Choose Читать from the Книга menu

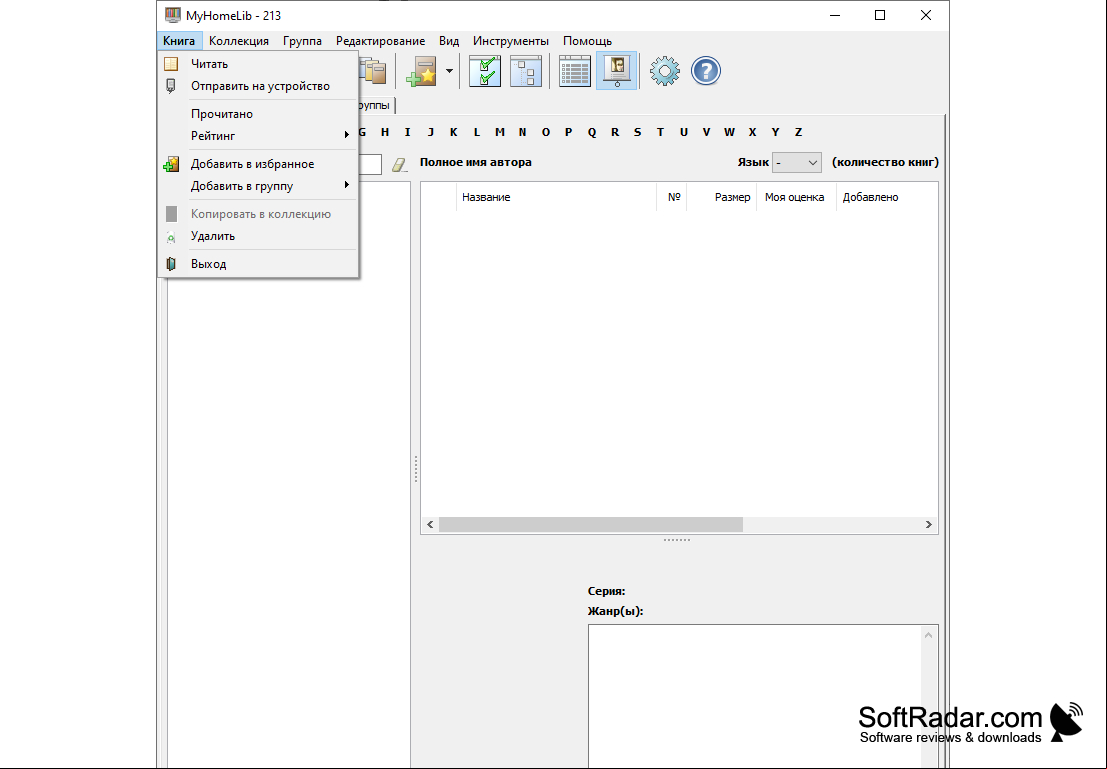(x=260, y=64)
